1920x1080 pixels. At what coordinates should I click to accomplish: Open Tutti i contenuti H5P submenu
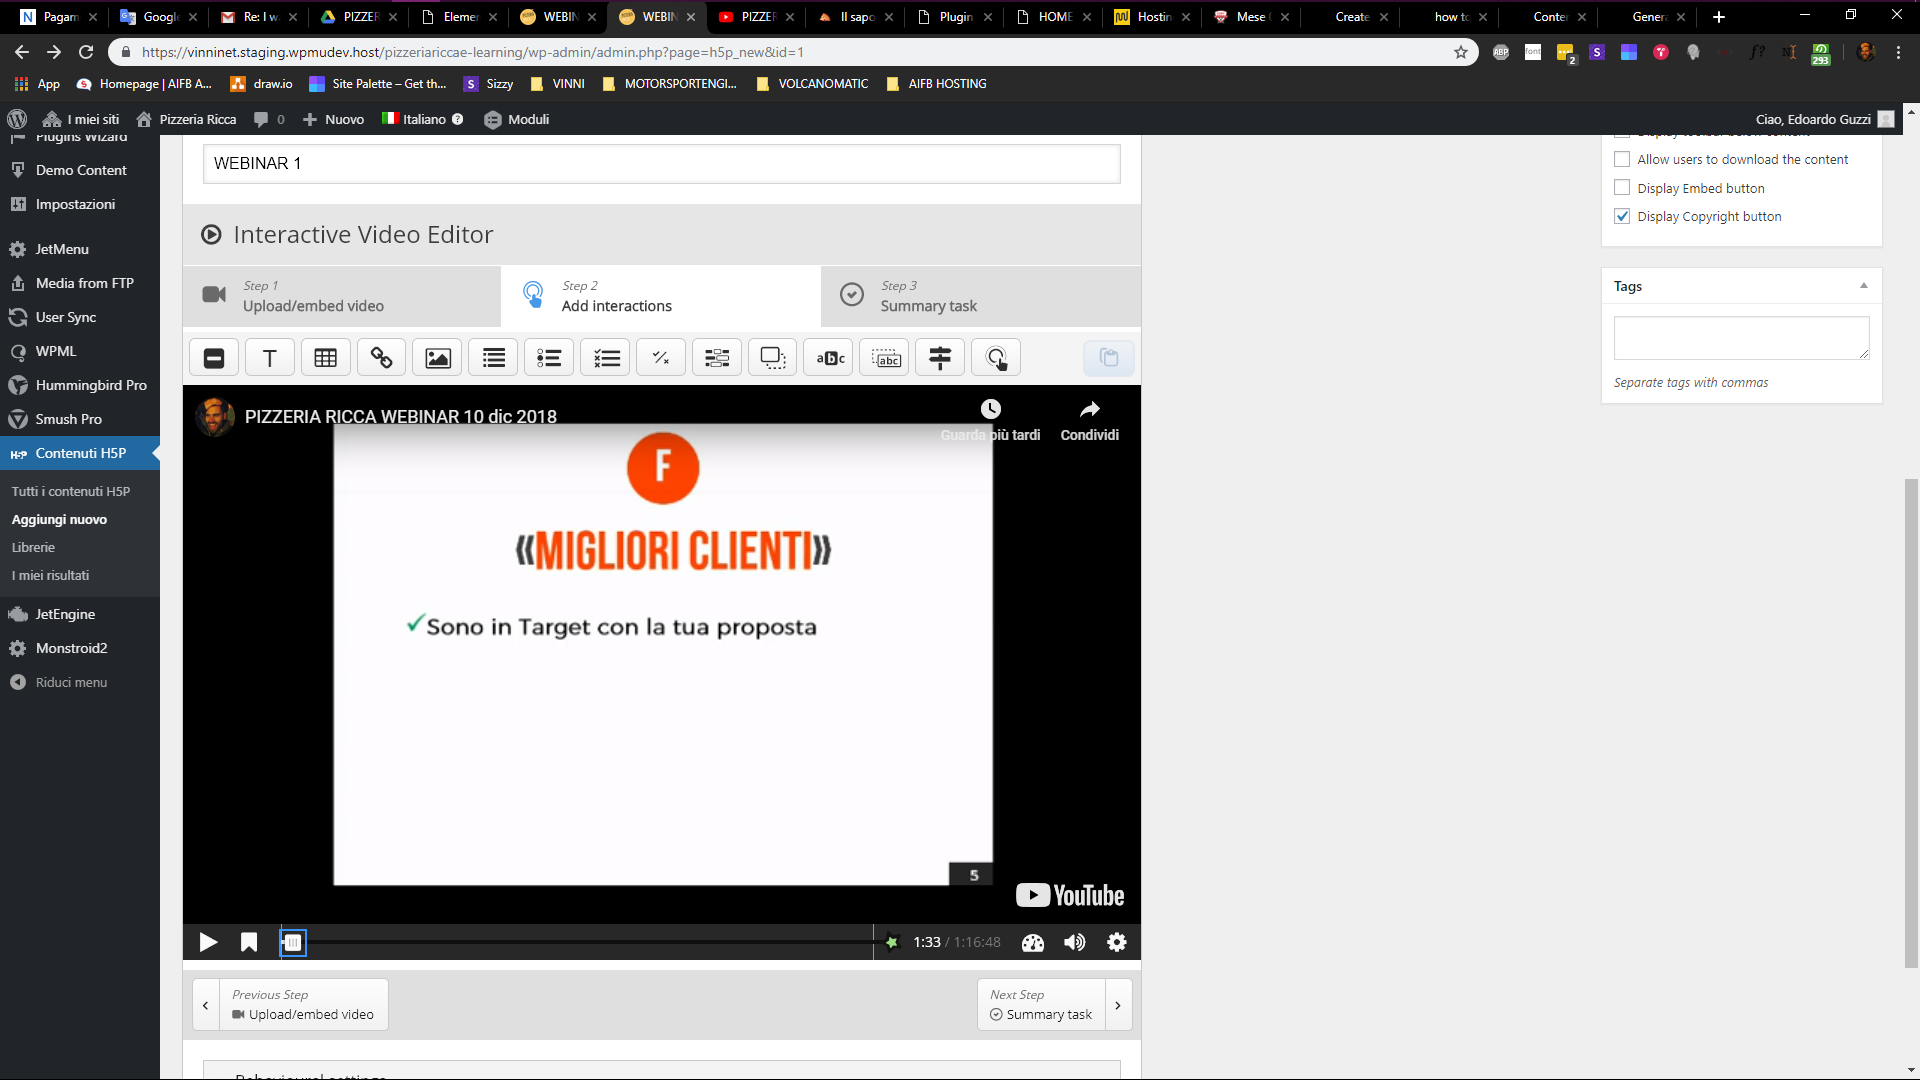click(71, 491)
